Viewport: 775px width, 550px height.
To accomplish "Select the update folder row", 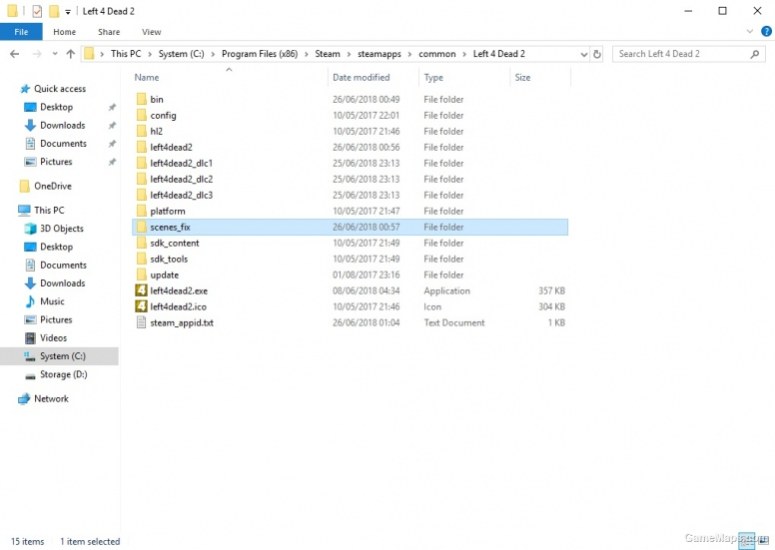I will click(x=350, y=275).
